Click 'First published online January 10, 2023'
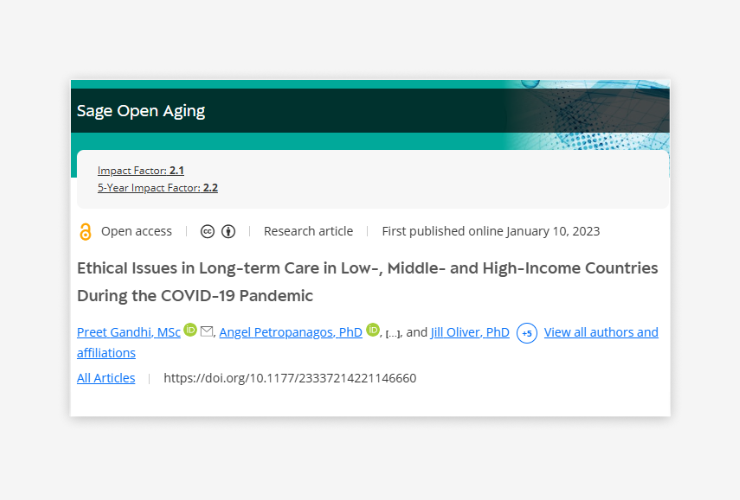Image resolution: width=740 pixels, height=500 pixels. pyautogui.click(x=491, y=231)
